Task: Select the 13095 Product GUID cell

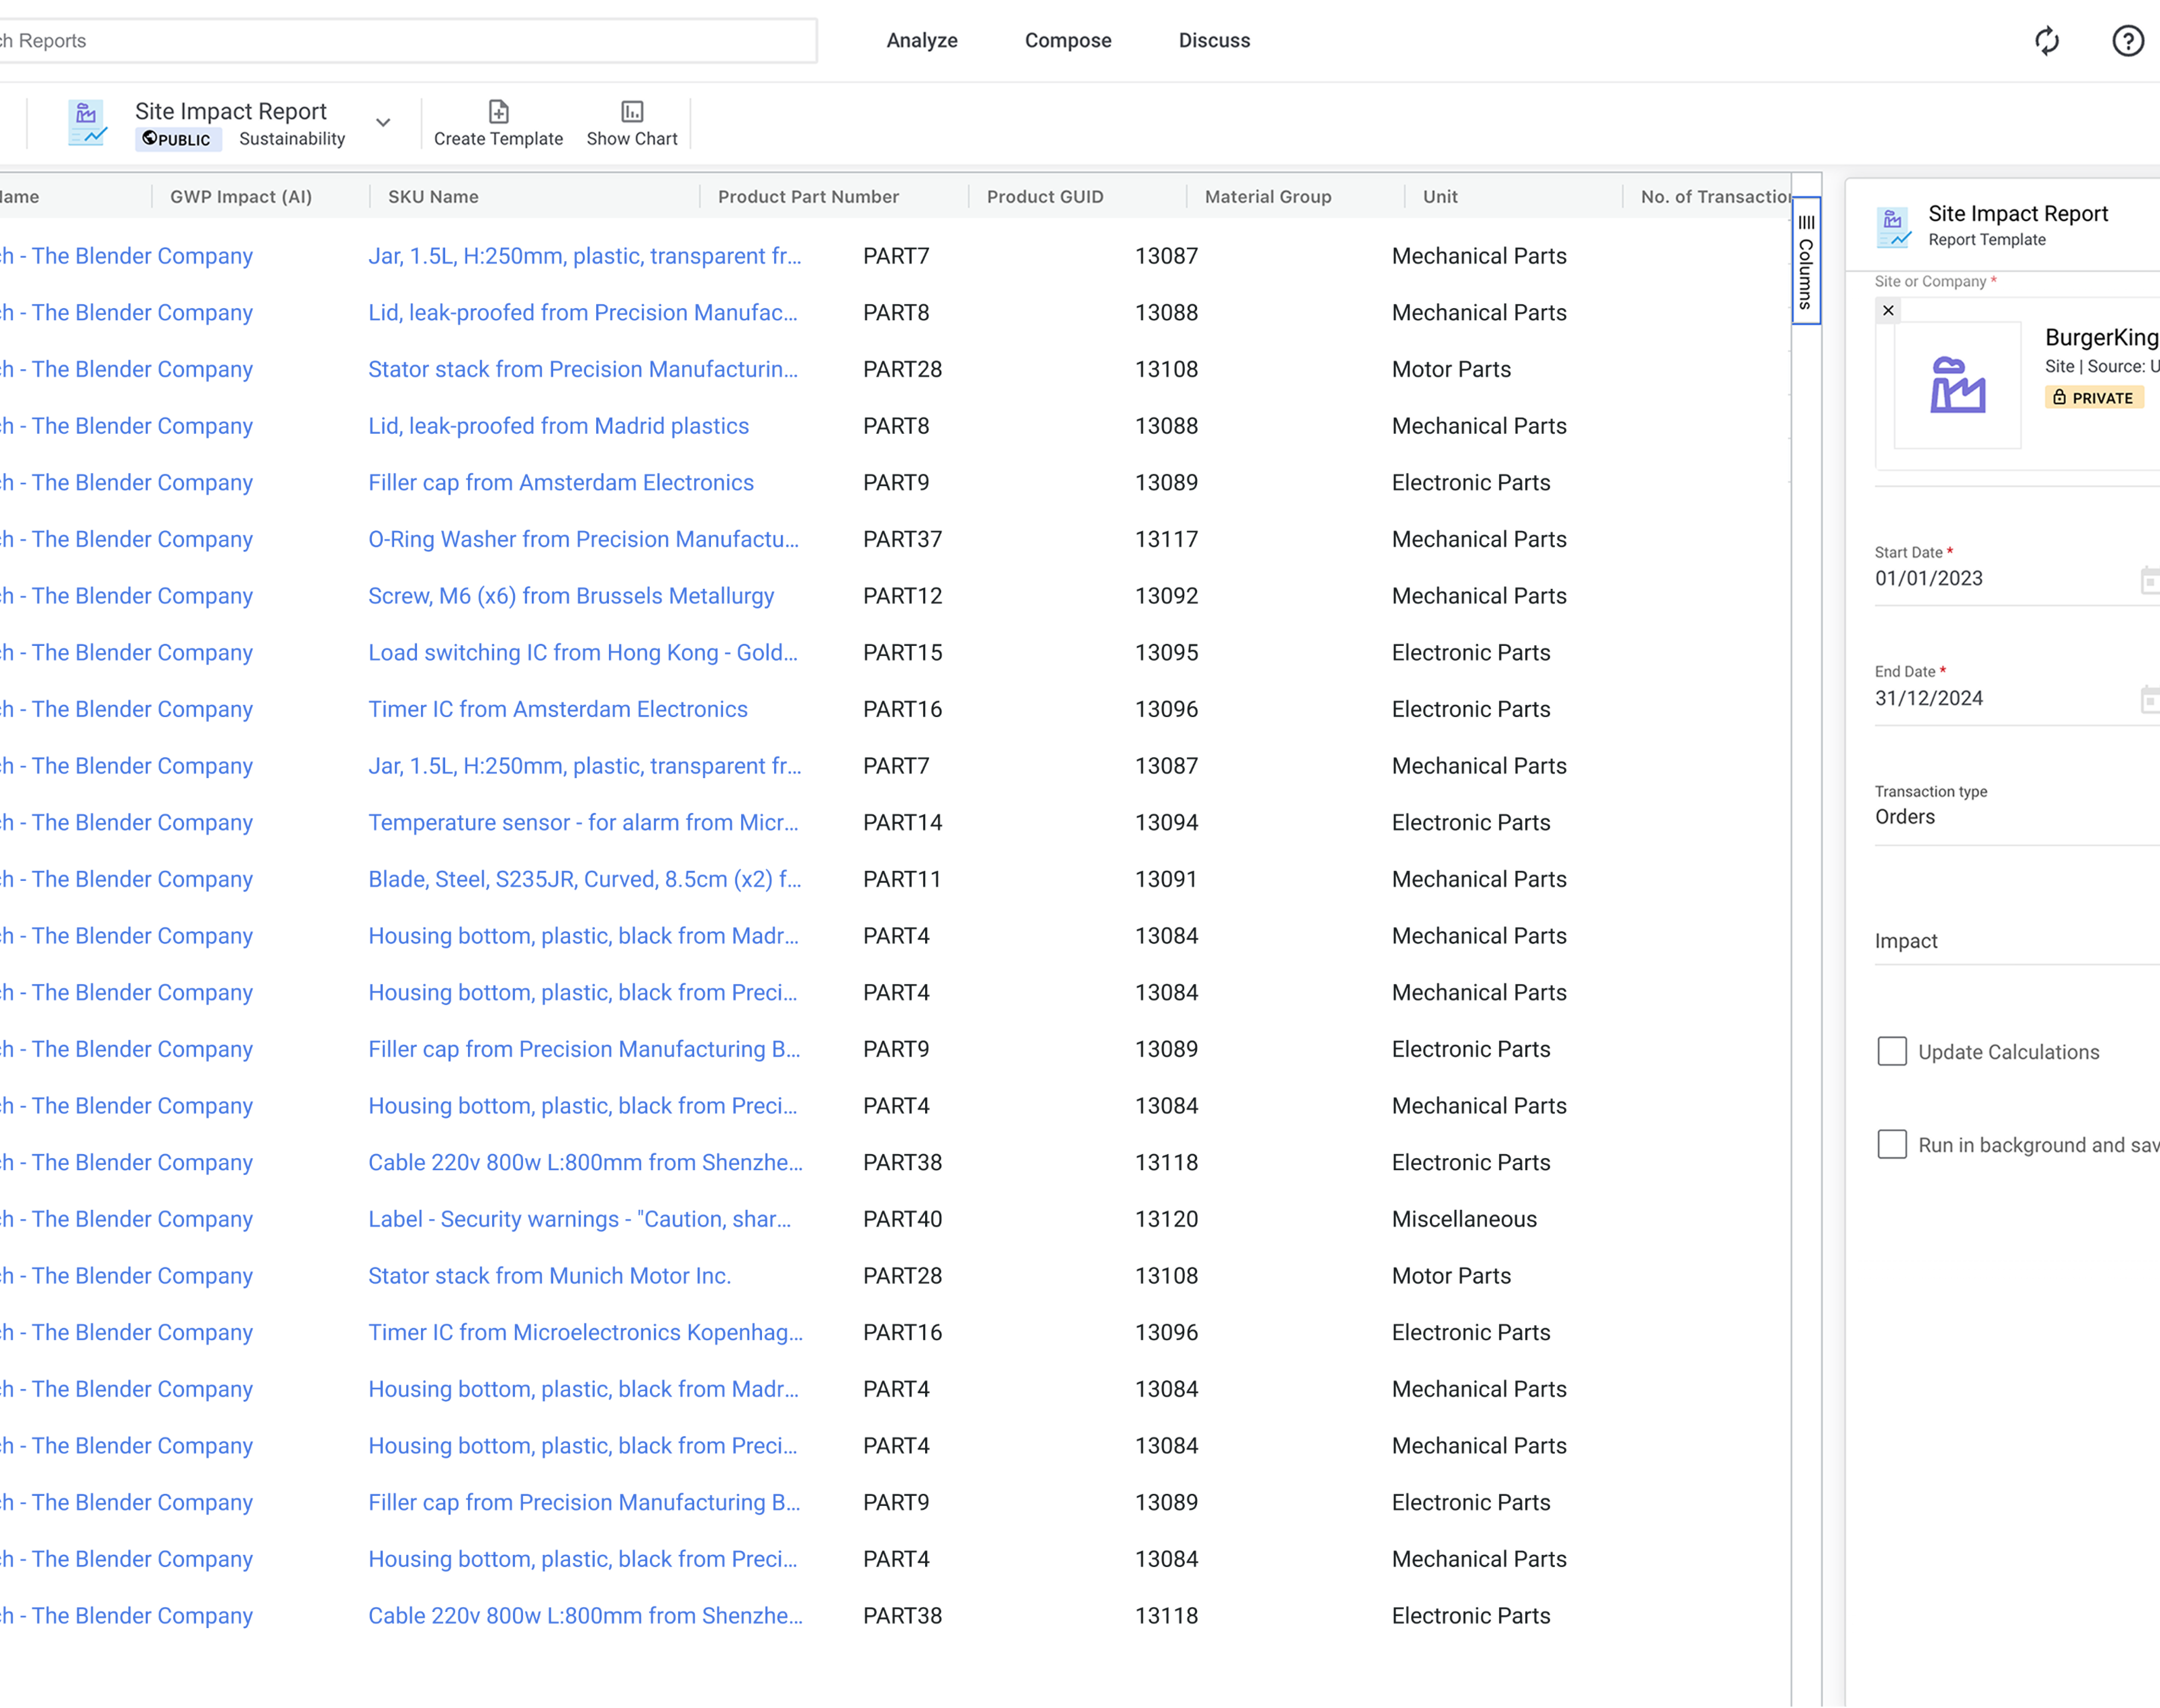Action: tap(1166, 653)
